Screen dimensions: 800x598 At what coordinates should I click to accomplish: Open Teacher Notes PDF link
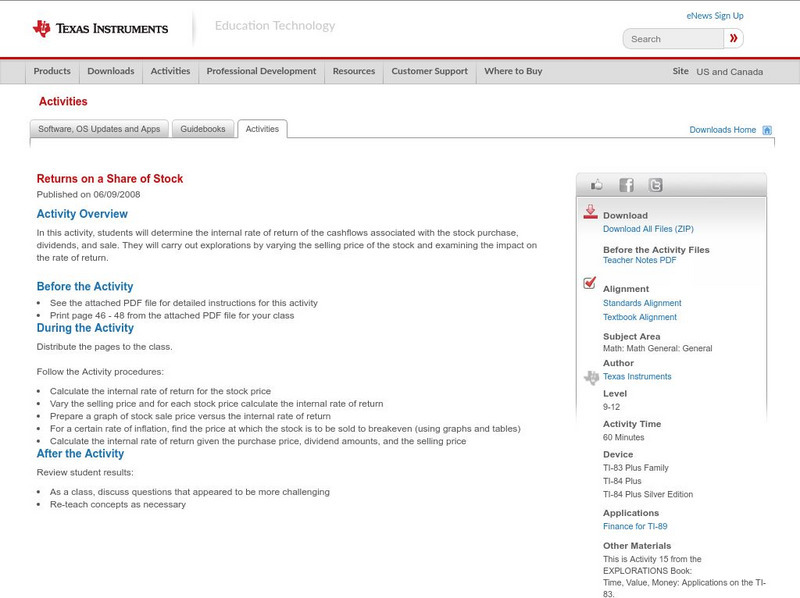tap(639, 260)
